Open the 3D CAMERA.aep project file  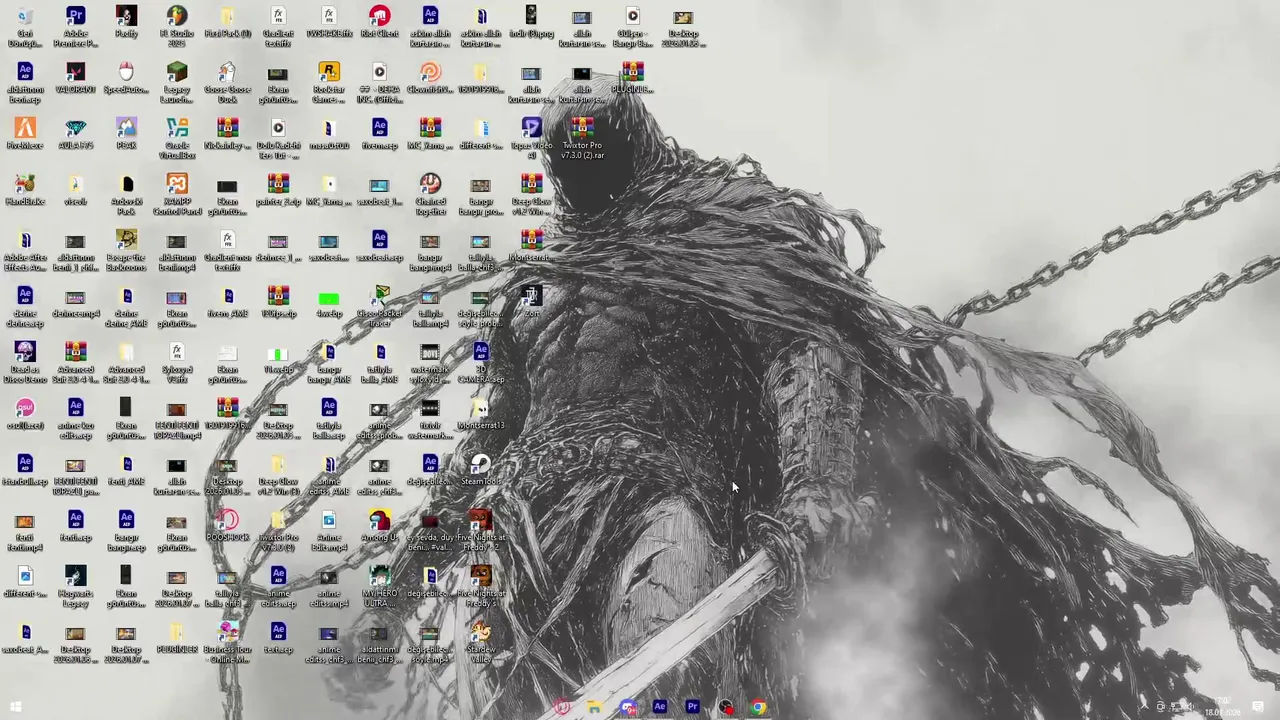[481, 363]
